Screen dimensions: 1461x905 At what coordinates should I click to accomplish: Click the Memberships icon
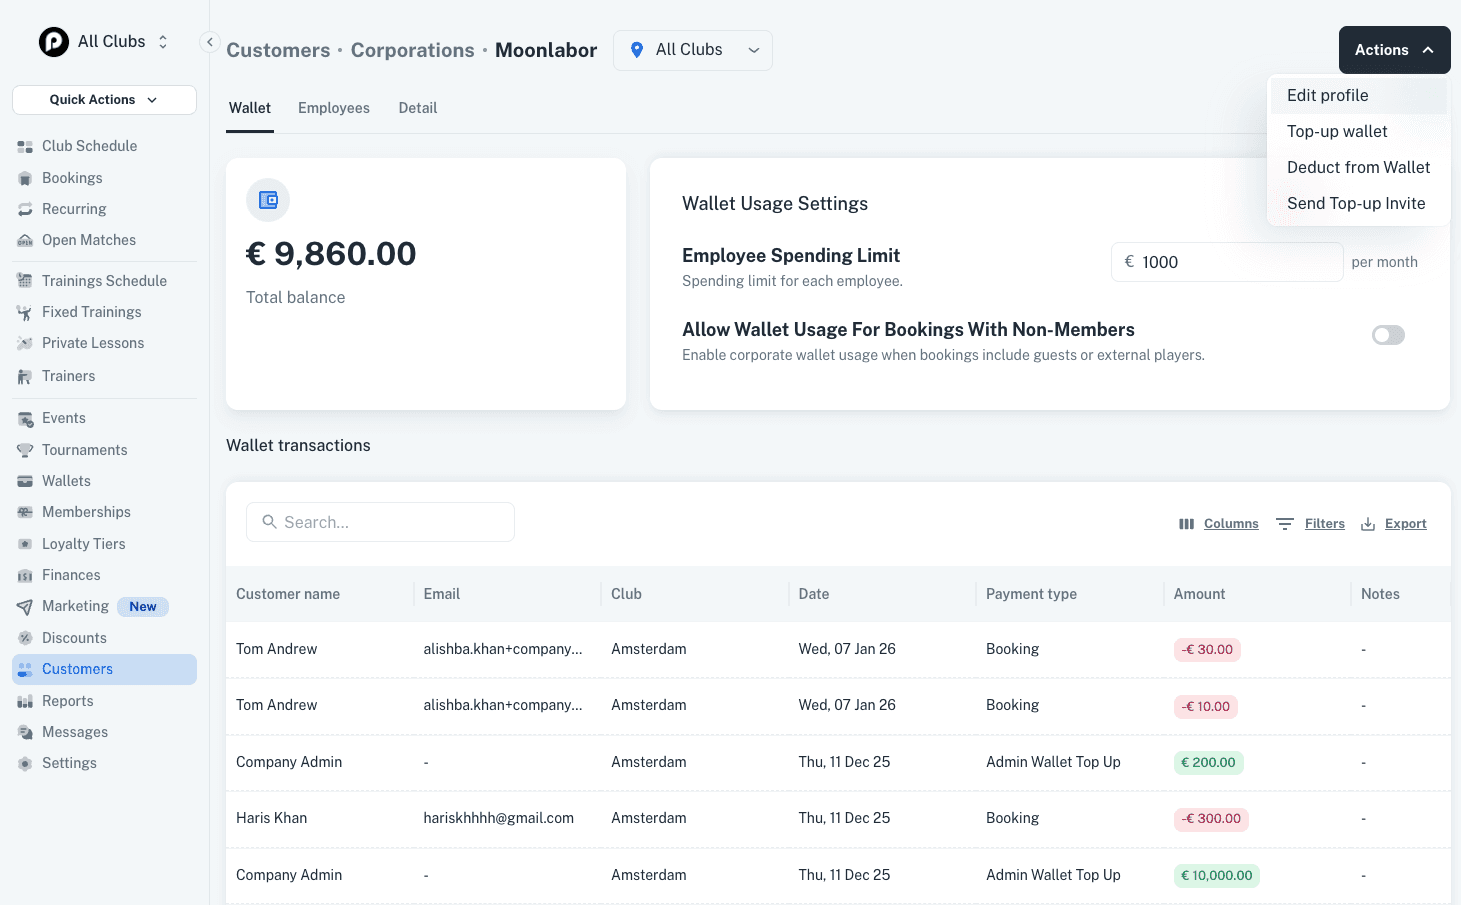click(x=25, y=512)
